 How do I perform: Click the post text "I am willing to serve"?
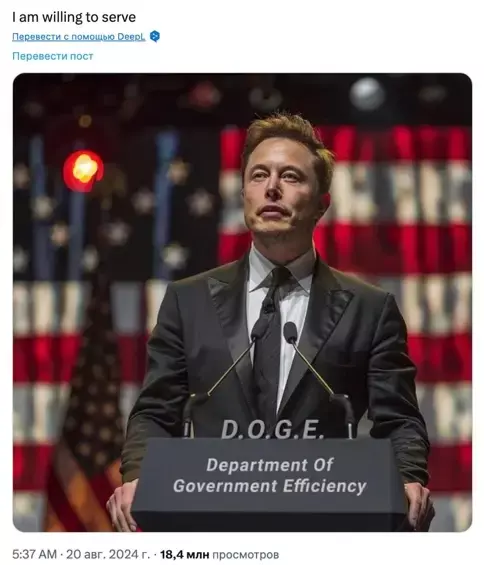coord(74,17)
